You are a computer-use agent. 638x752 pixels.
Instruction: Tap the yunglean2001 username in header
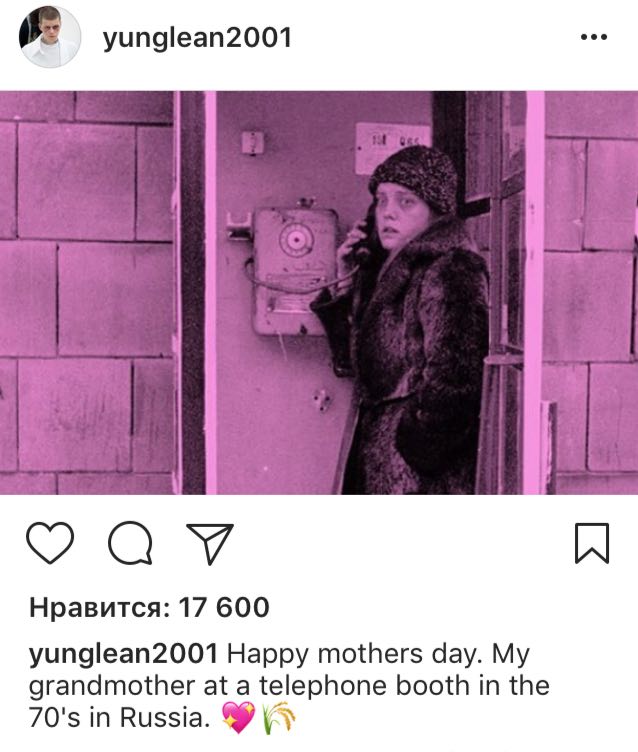[197, 38]
